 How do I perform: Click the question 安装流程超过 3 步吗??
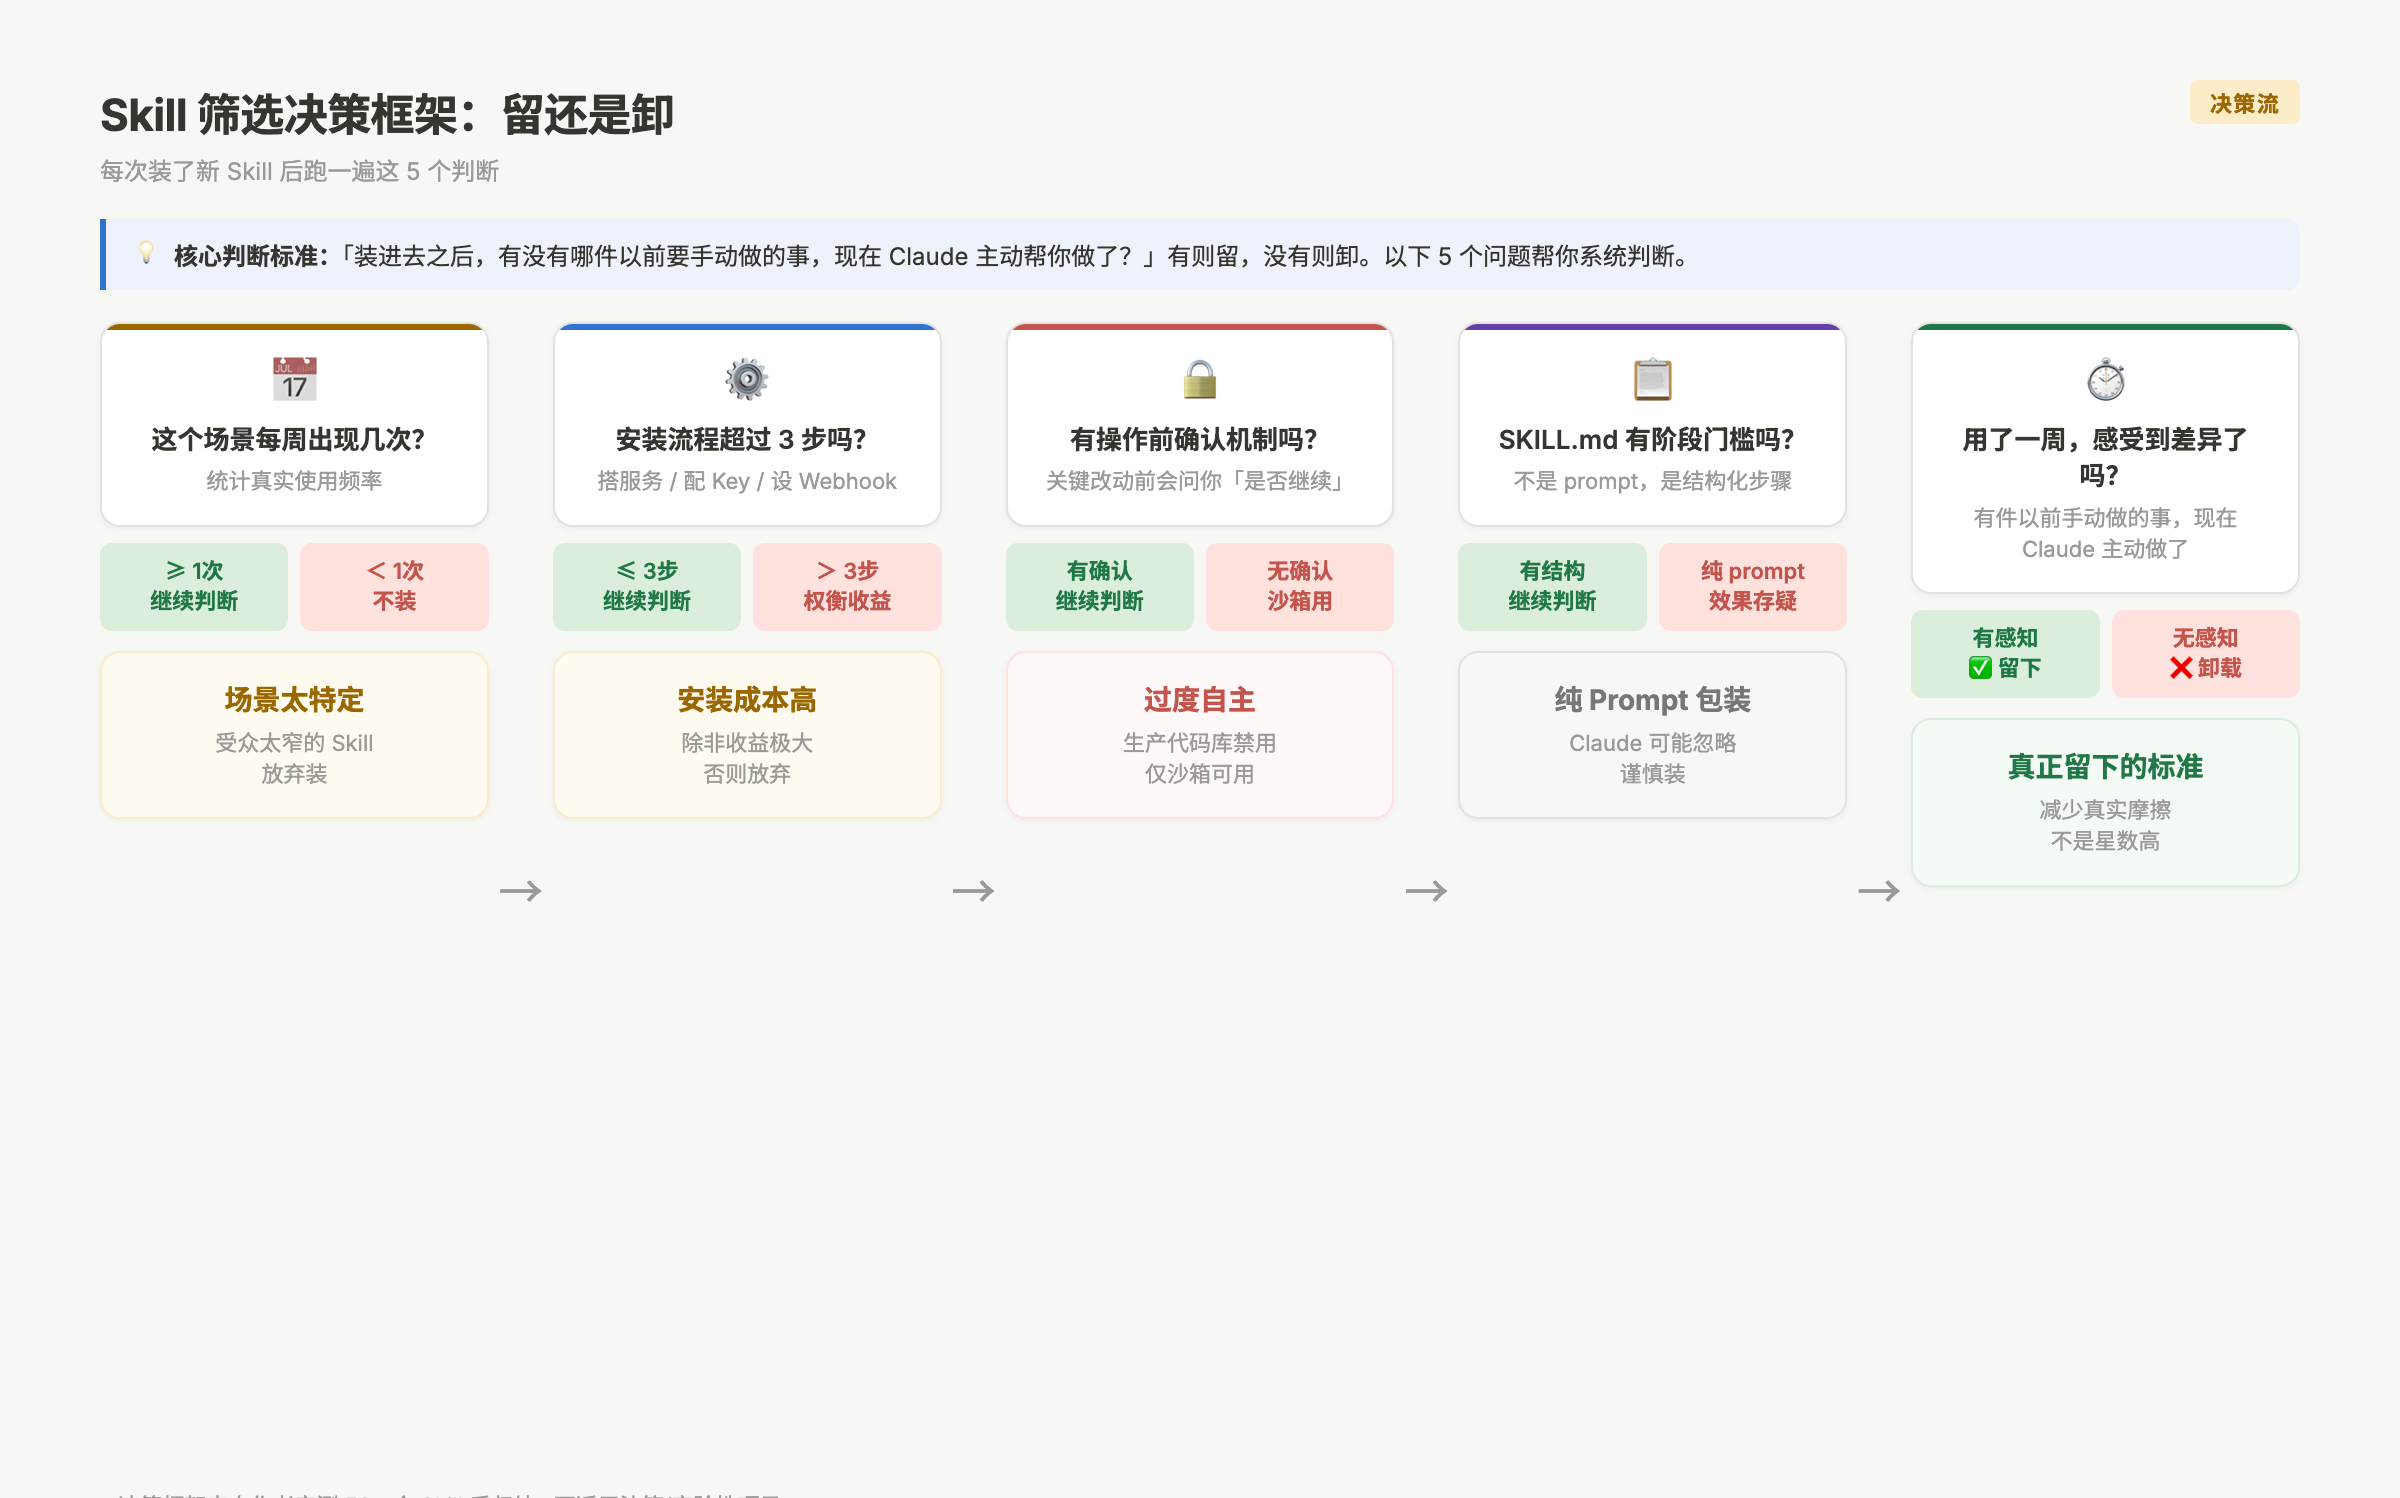pyautogui.click(x=741, y=439)
